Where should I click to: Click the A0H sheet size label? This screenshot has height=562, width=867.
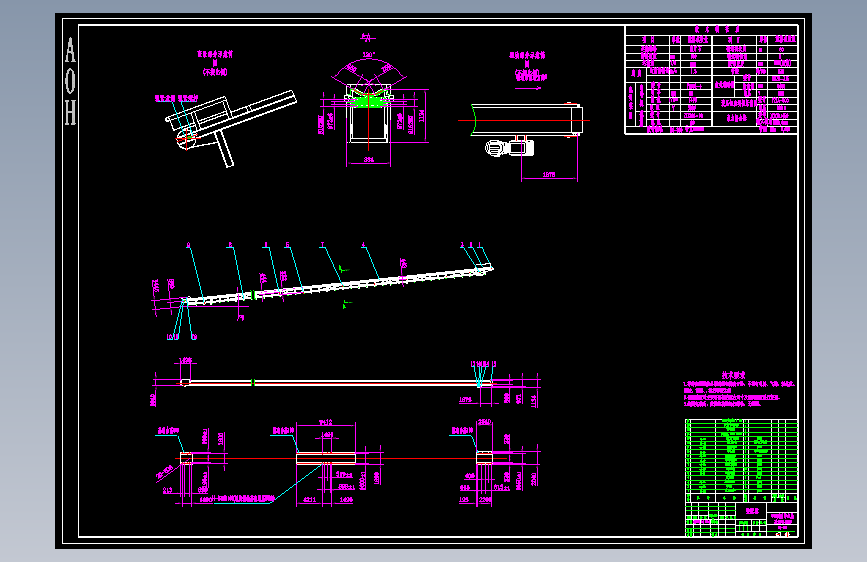click(70, 81)
